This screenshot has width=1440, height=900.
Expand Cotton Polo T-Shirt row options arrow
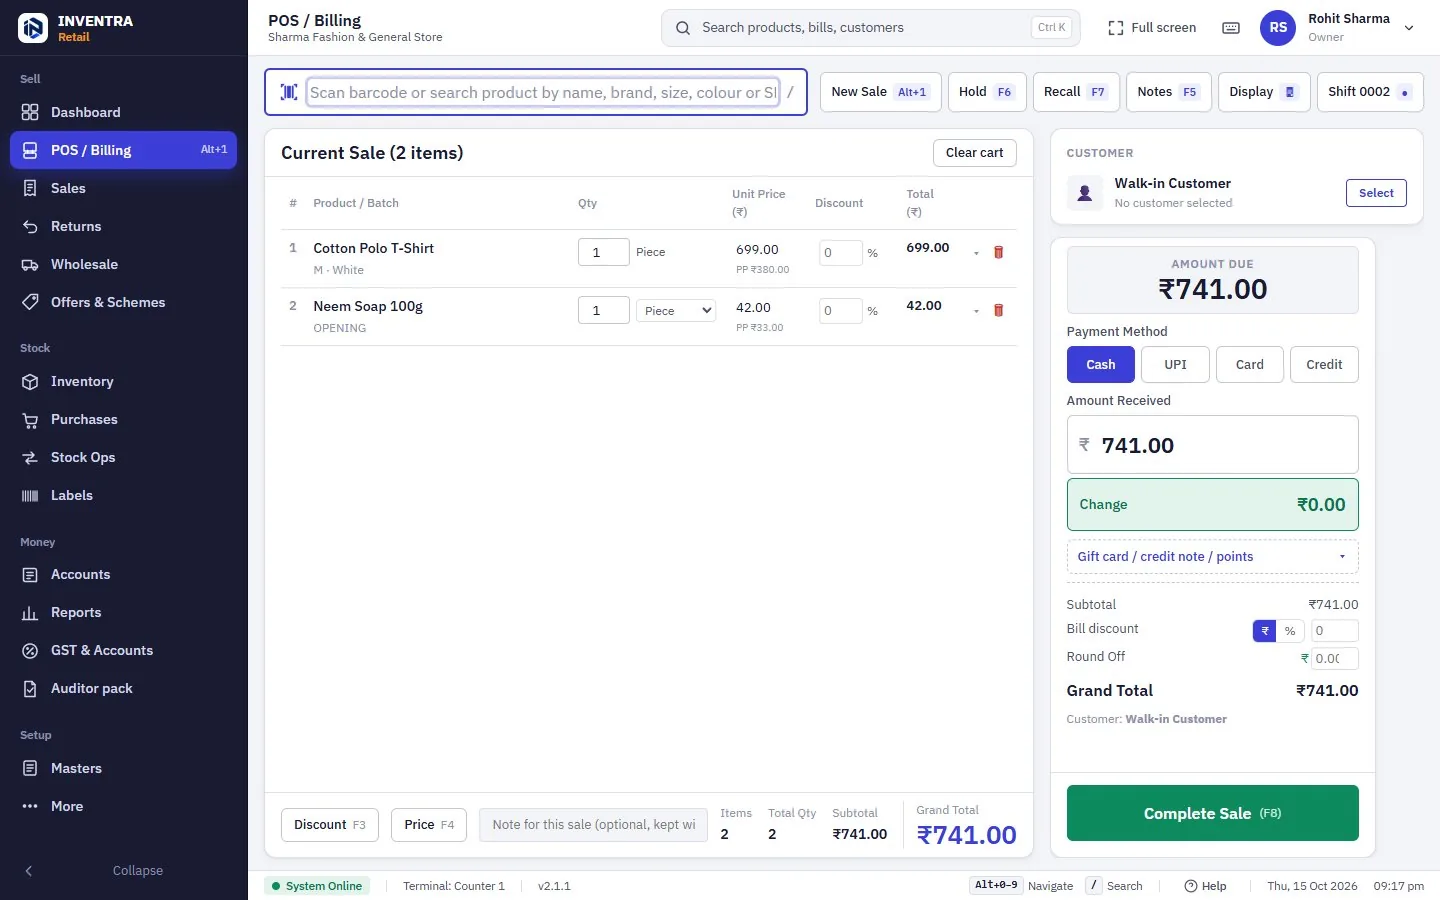pyautogui.click(x=976, y=253)
